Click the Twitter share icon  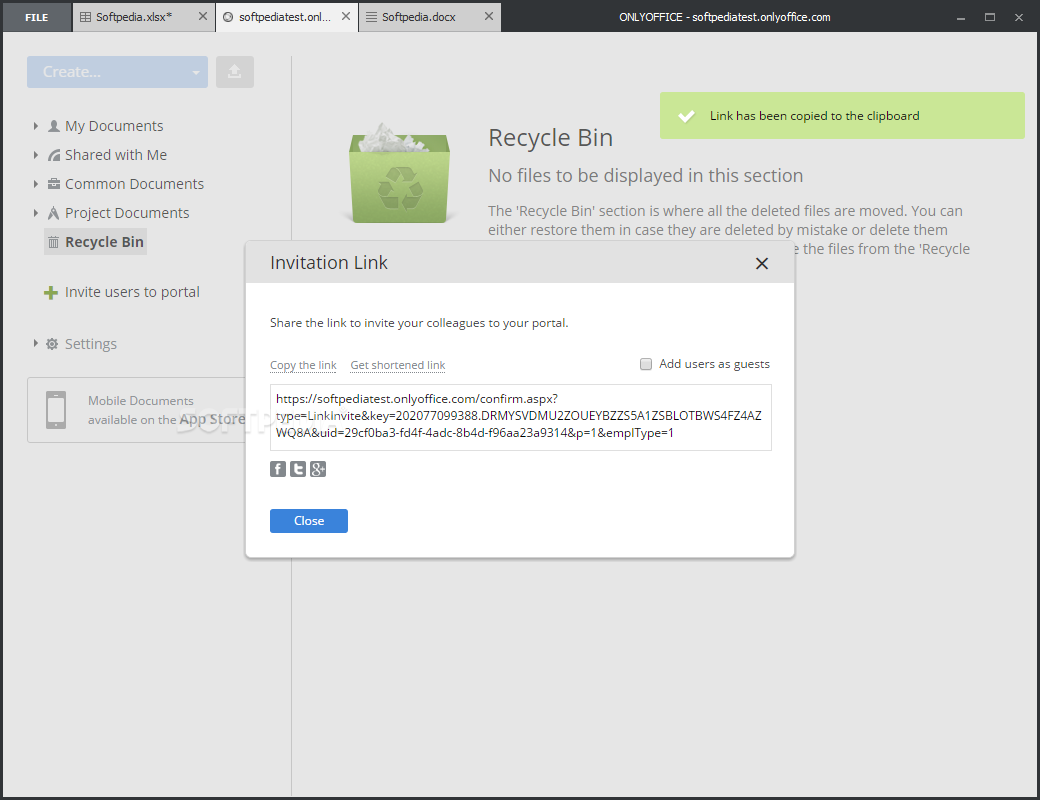[298, 469]
